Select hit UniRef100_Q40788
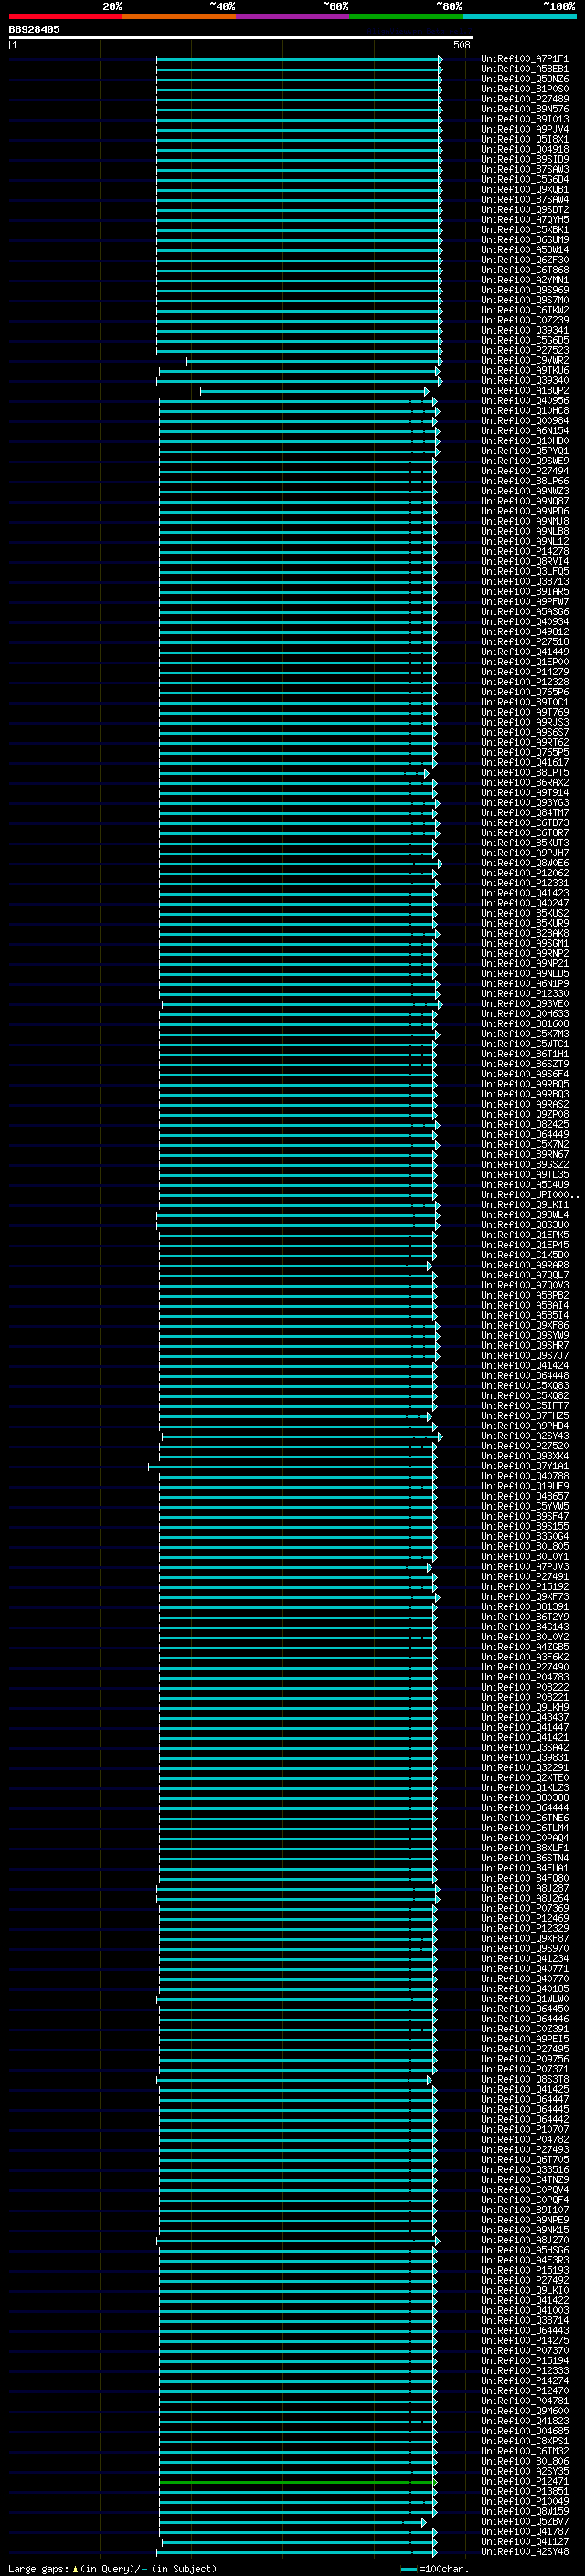Viewport: 585px width, 2576px height. click(524, 1476)
